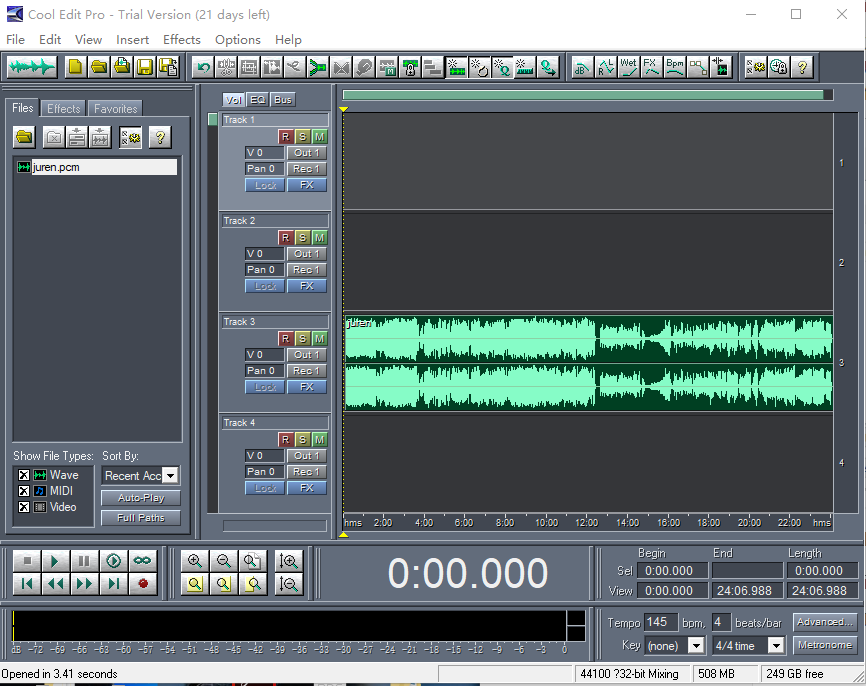
Task: Click the dB volume envelopes toolbar icon
Action: tap(582, 67)
